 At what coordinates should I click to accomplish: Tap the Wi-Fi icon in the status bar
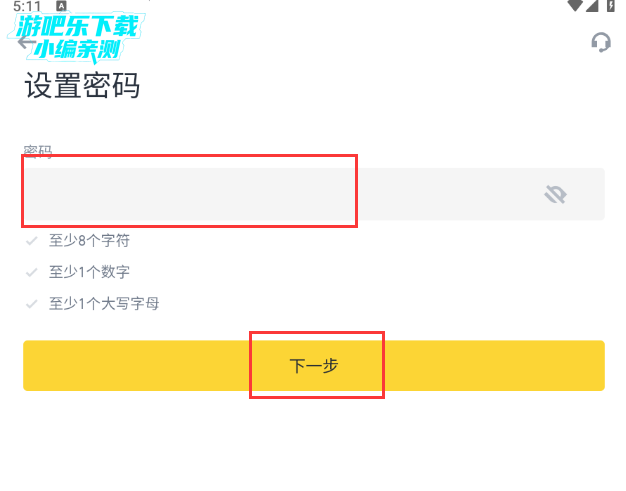pos(575,6)
